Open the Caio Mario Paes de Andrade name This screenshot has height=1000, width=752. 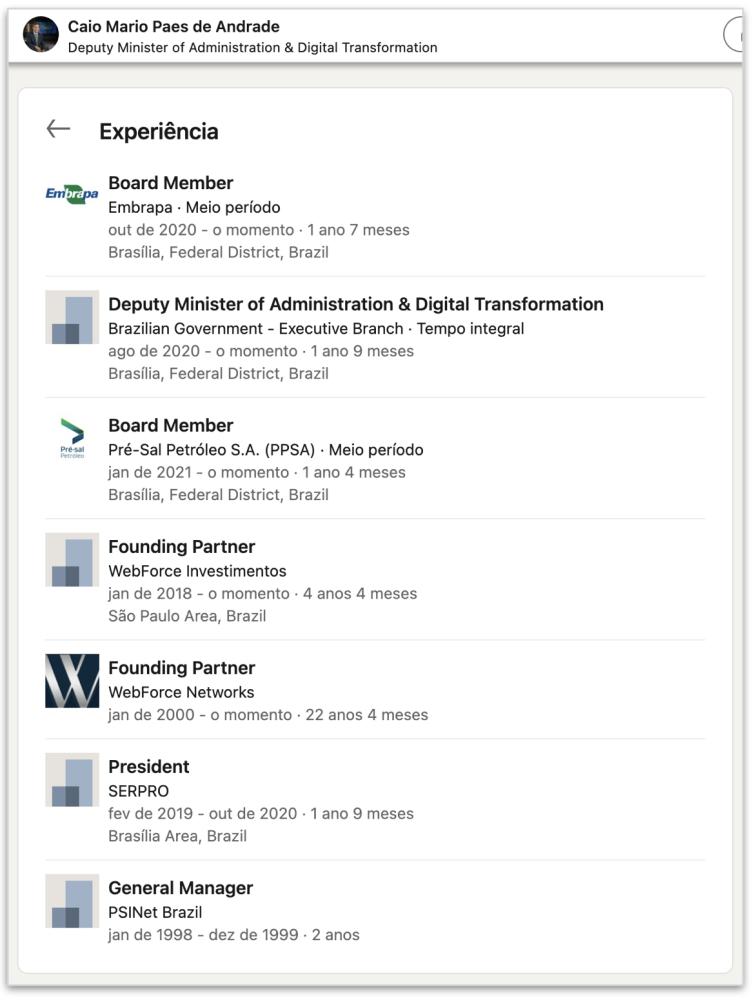coord(174,26)
